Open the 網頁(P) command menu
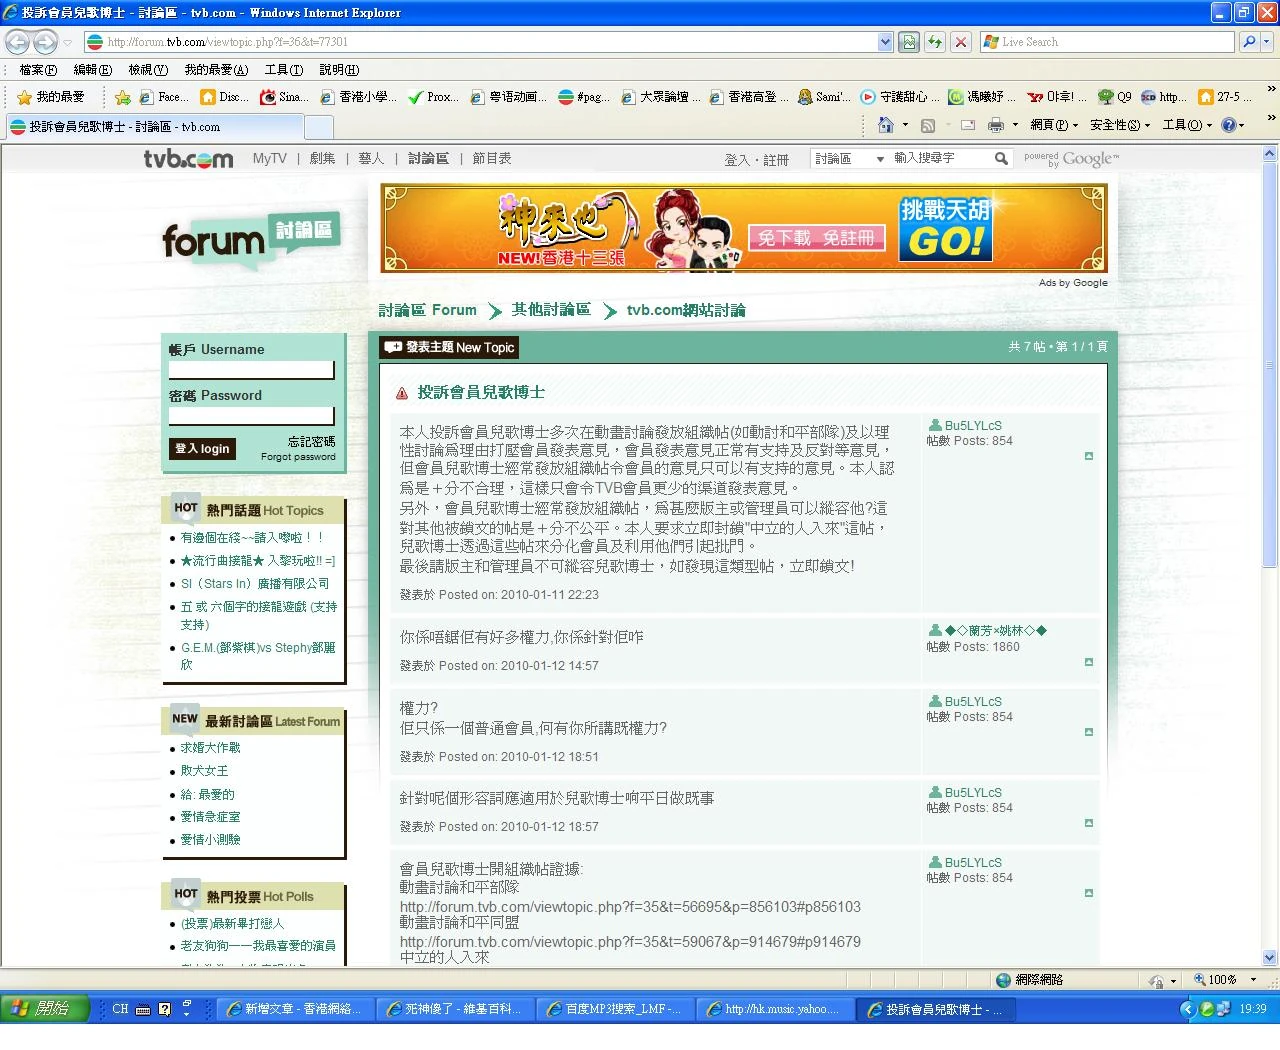Image resolution: width=1280 pixels, height=1050 pixels. point(1054,125)
